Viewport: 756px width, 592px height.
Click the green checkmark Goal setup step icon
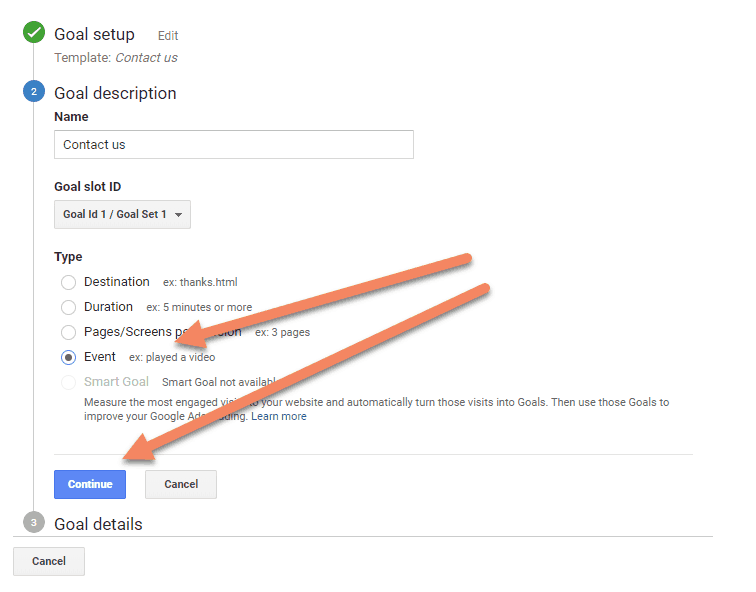coord(34,32)
